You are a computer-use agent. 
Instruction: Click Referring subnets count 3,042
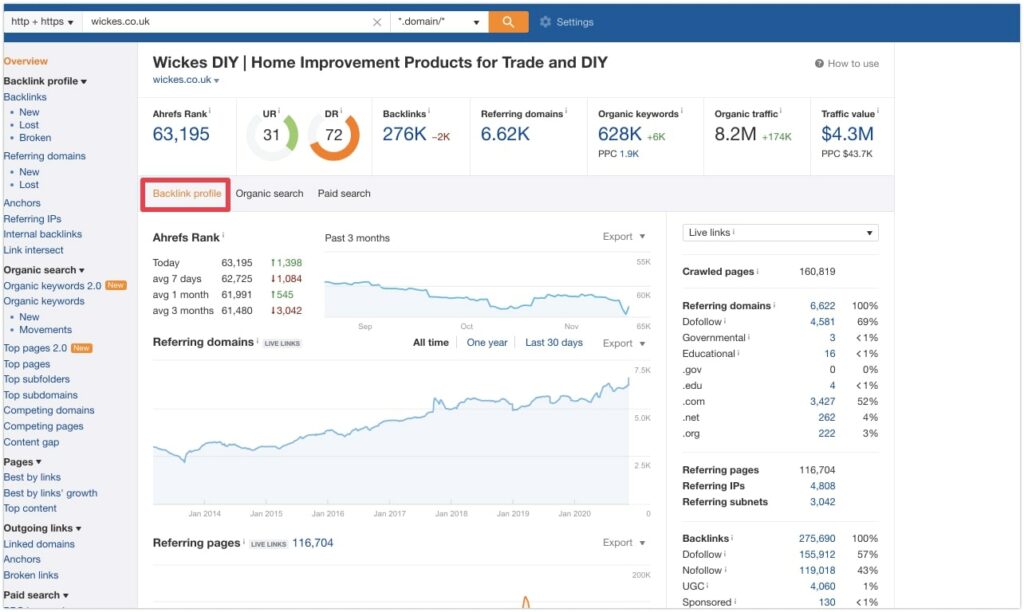pyautogui.click(x=822, y=502)
